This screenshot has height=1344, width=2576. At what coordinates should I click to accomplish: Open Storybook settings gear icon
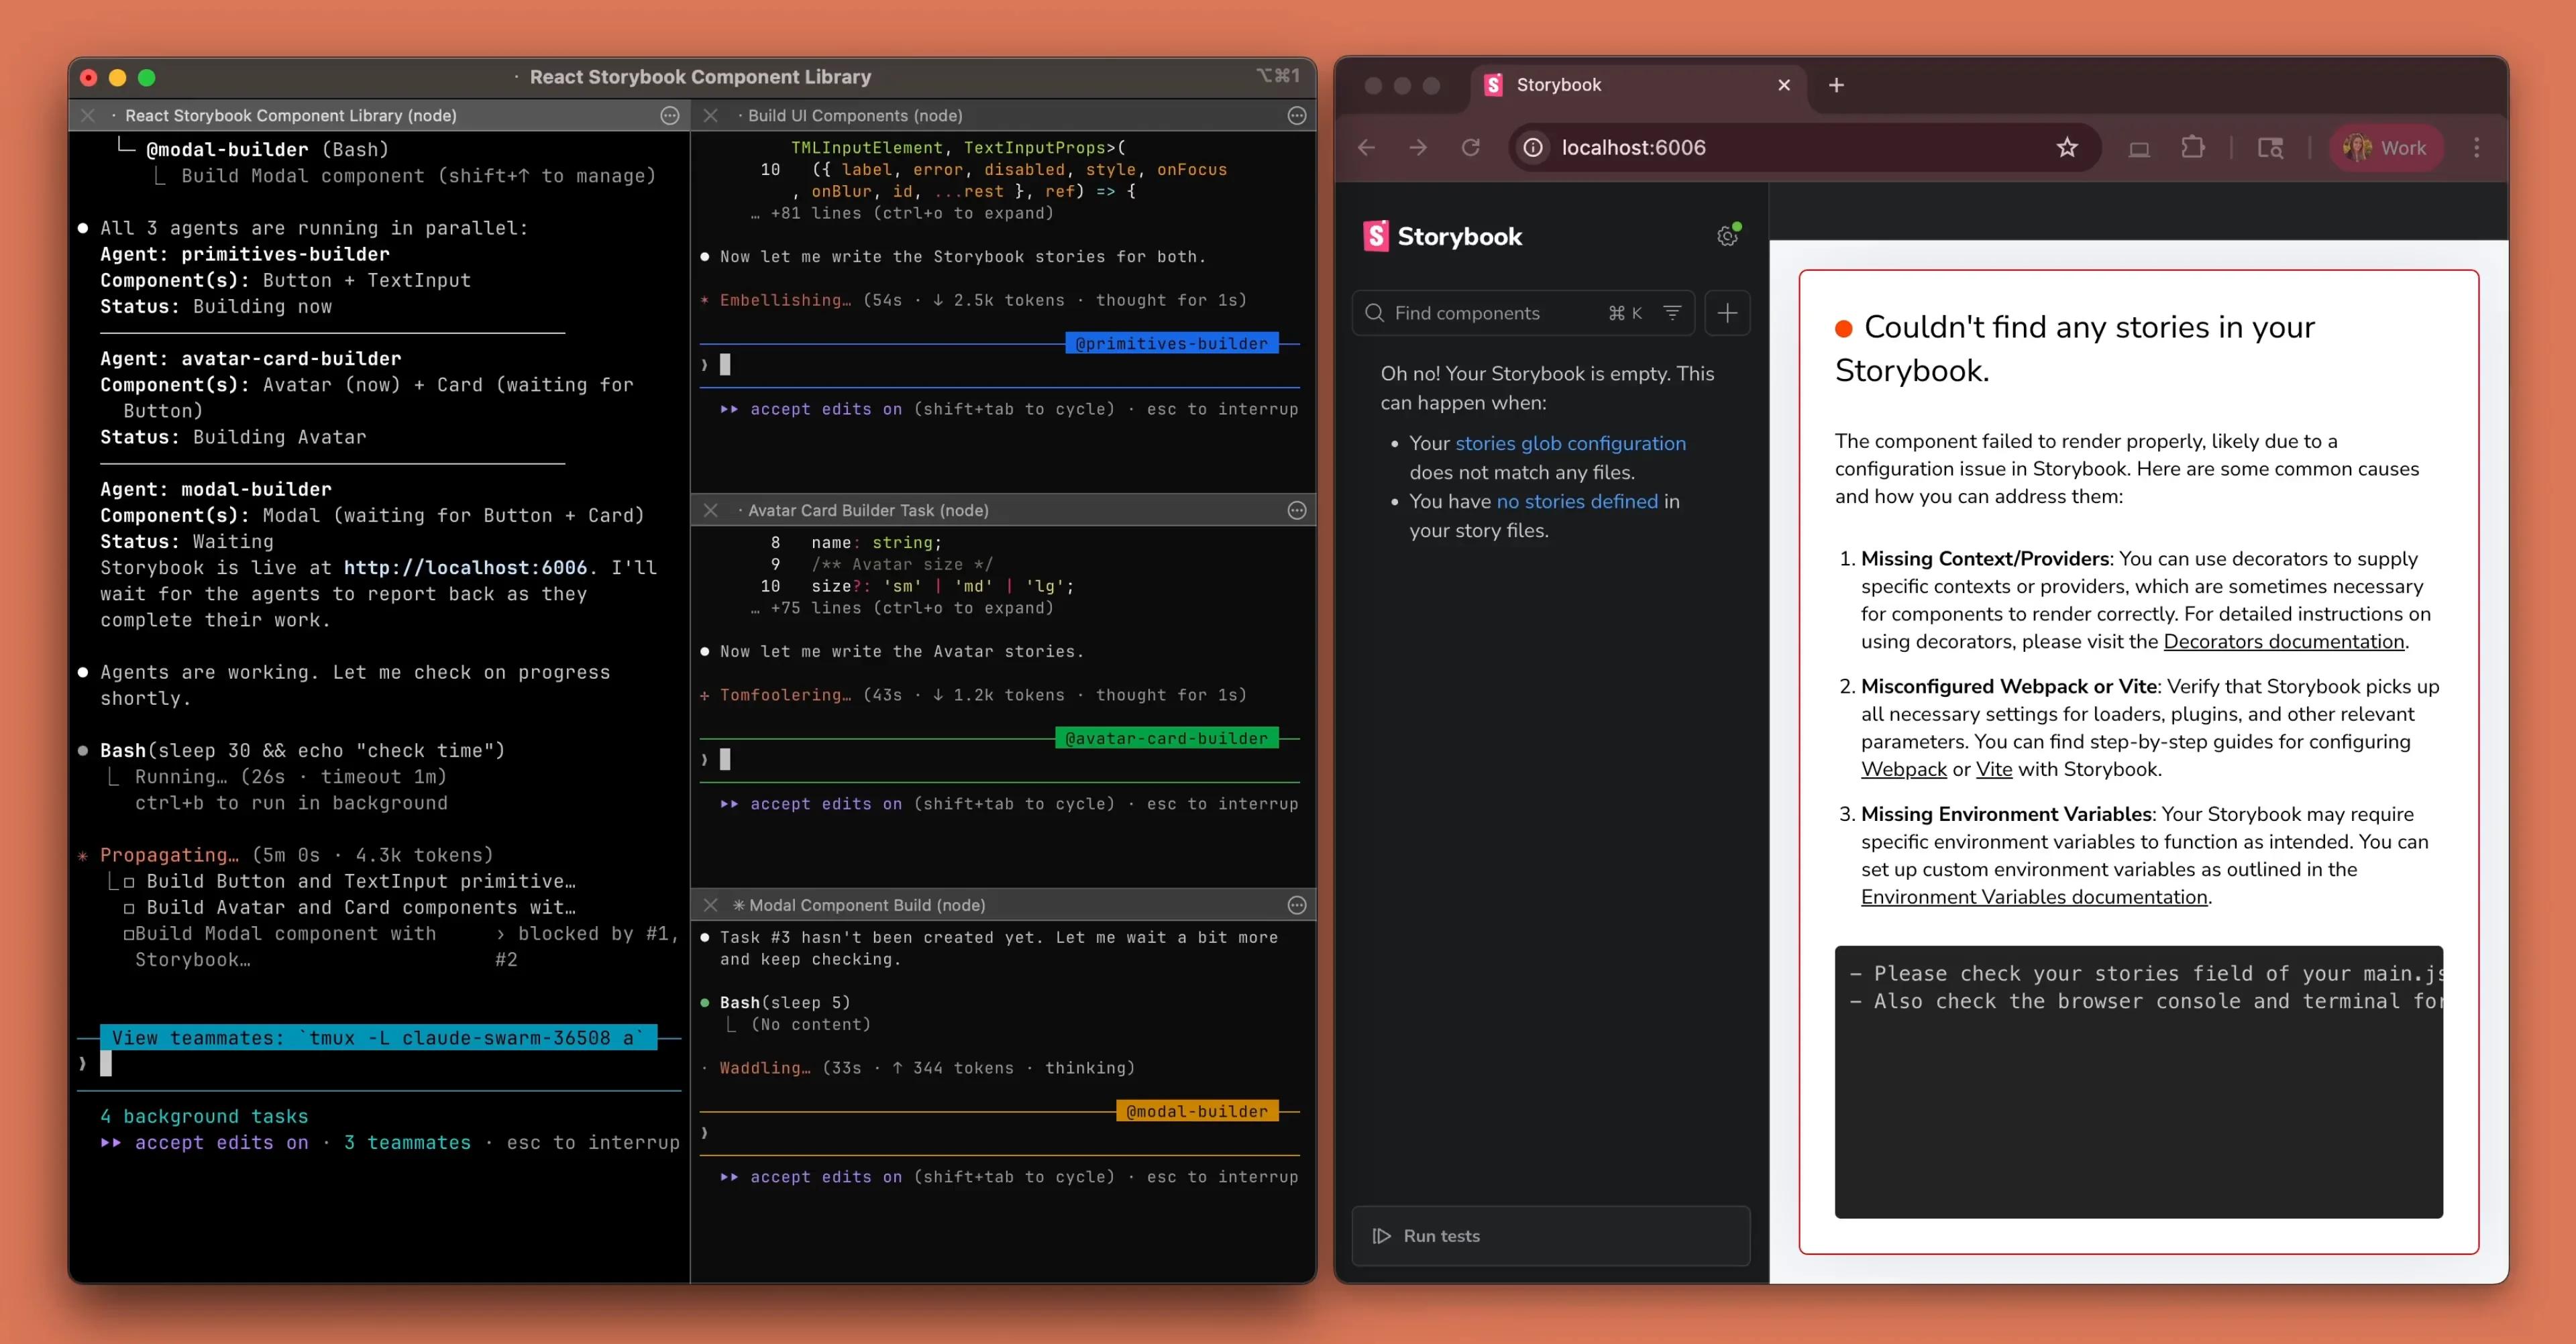tap(1727, 236)
